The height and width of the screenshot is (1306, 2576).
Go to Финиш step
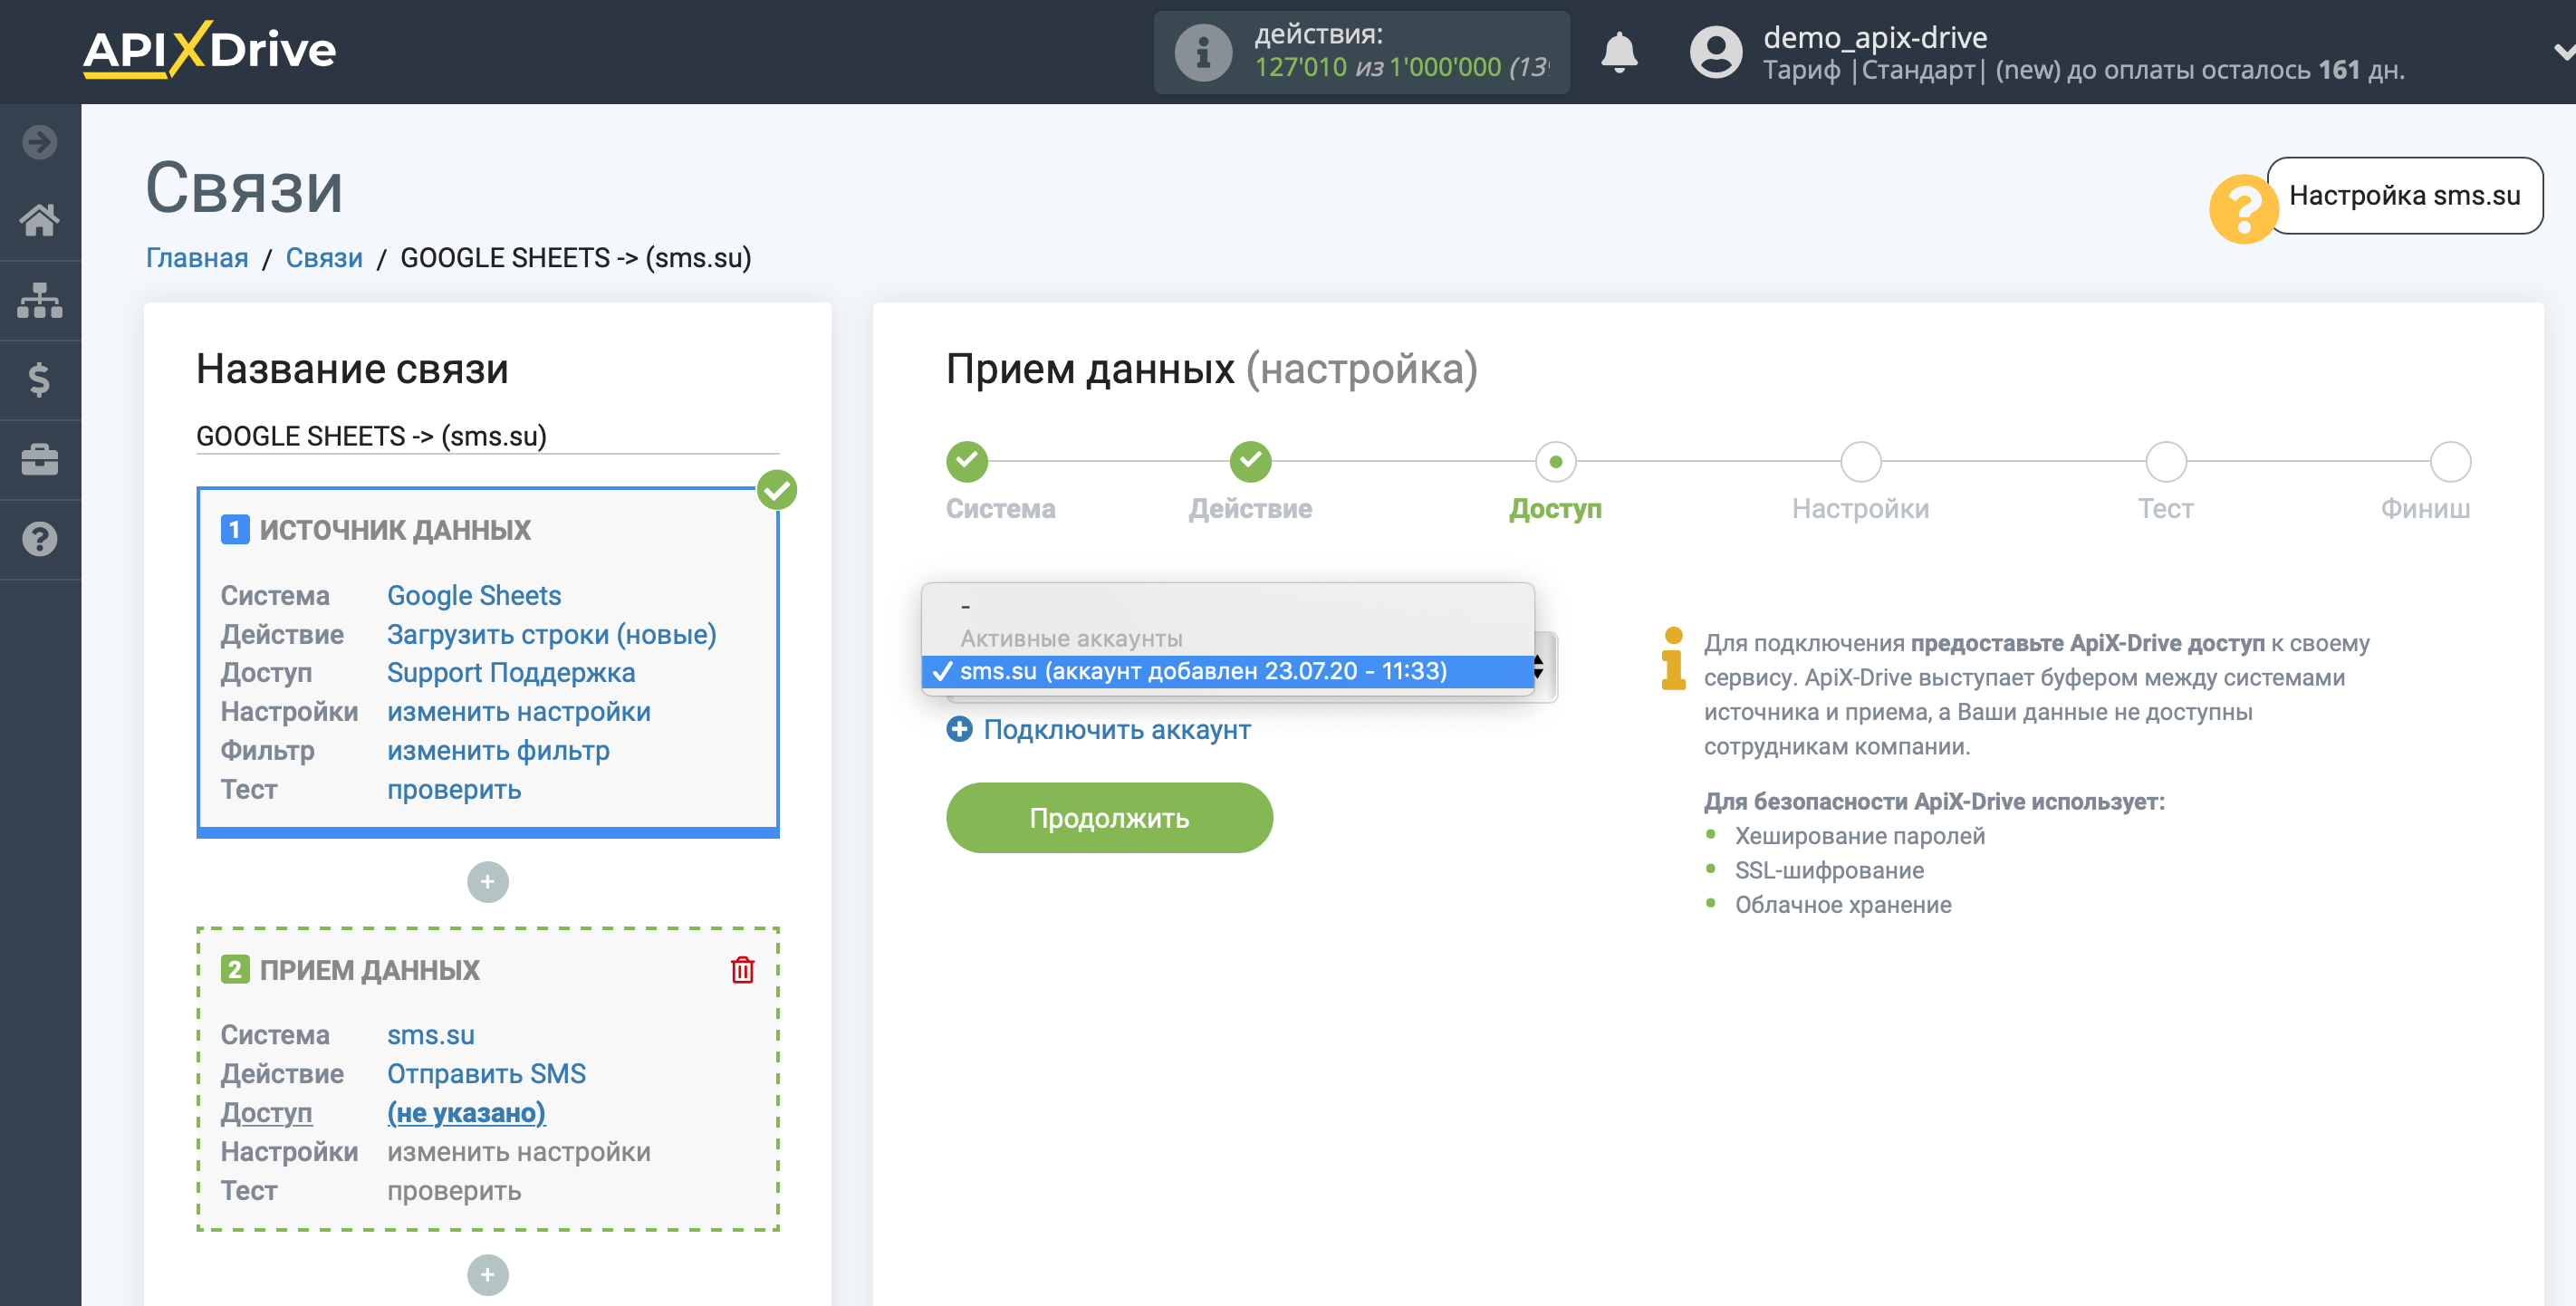pyautogui.click(x=2450, y=461)
